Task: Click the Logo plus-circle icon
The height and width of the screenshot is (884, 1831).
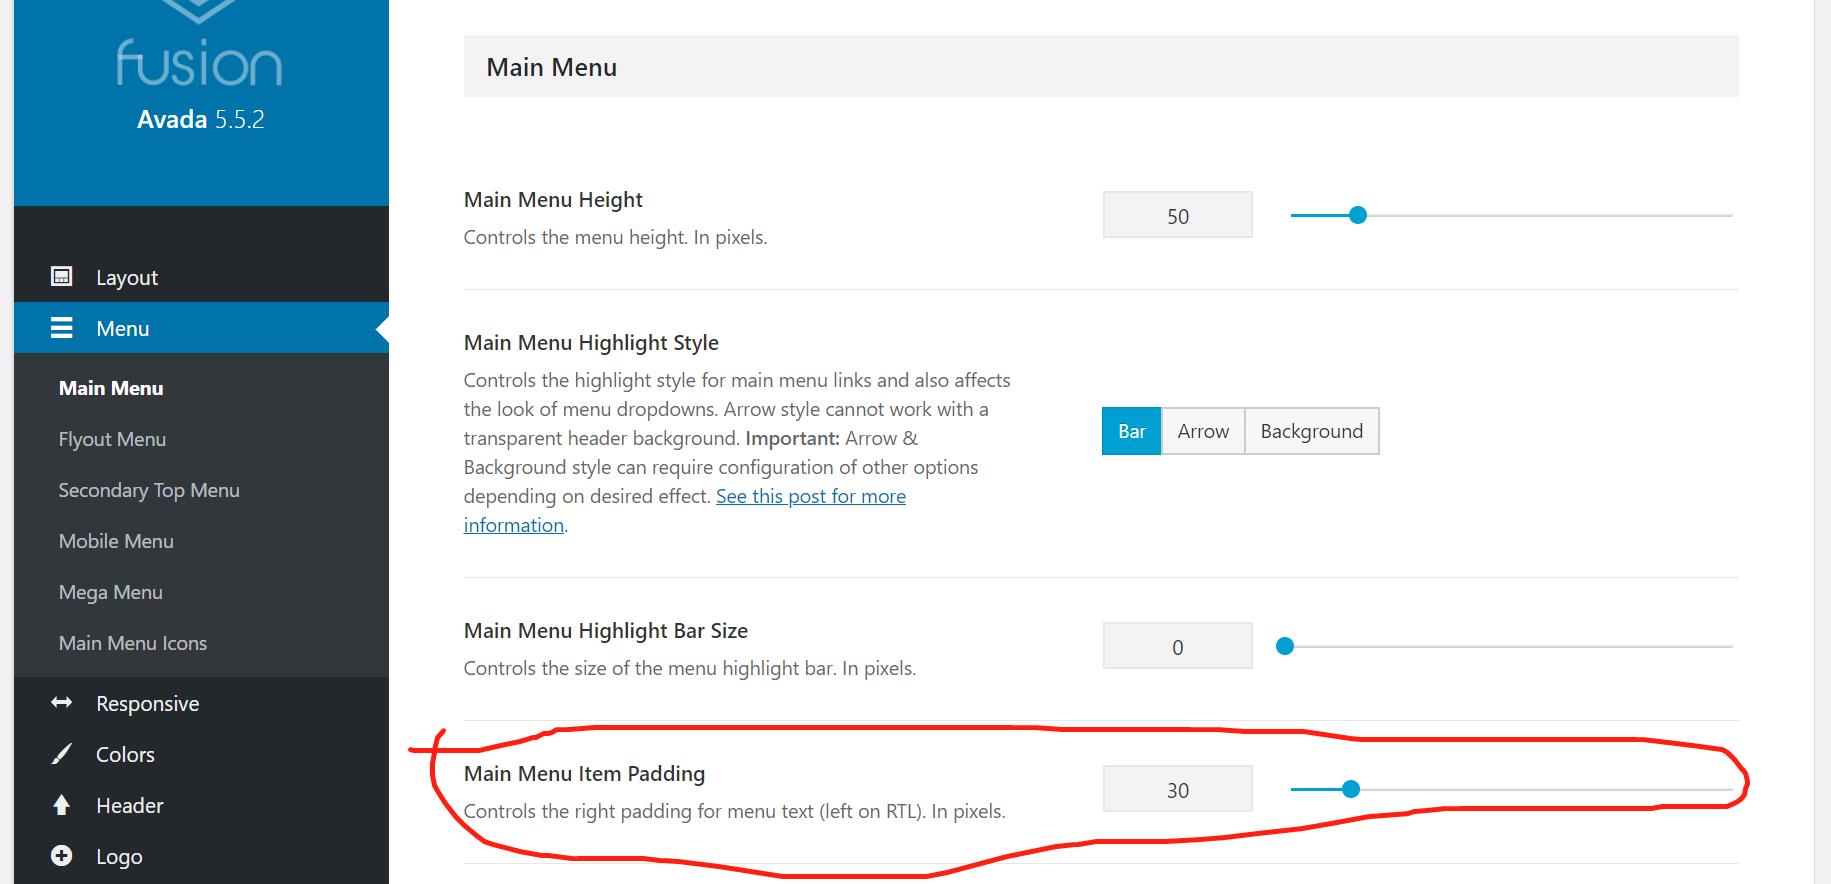Action: pyautogui.click(x=62, y=856)
